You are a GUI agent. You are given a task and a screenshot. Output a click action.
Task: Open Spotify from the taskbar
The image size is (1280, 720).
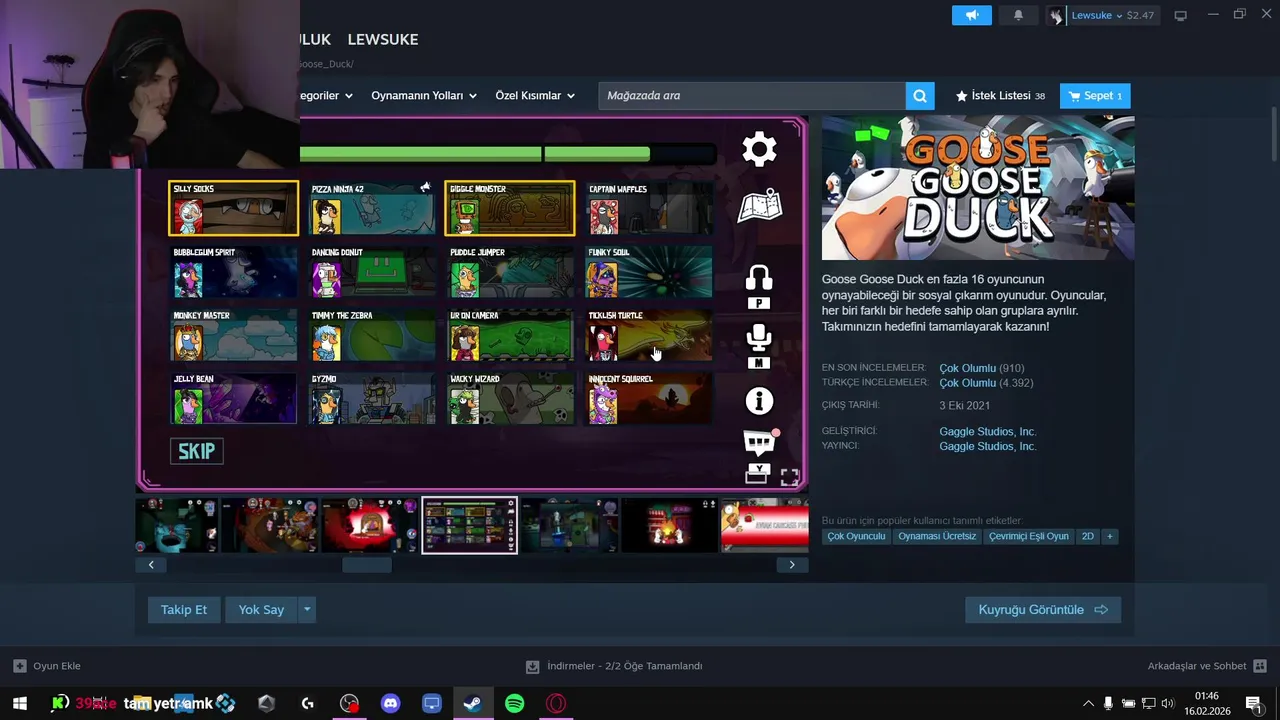(x=514, y=704)
